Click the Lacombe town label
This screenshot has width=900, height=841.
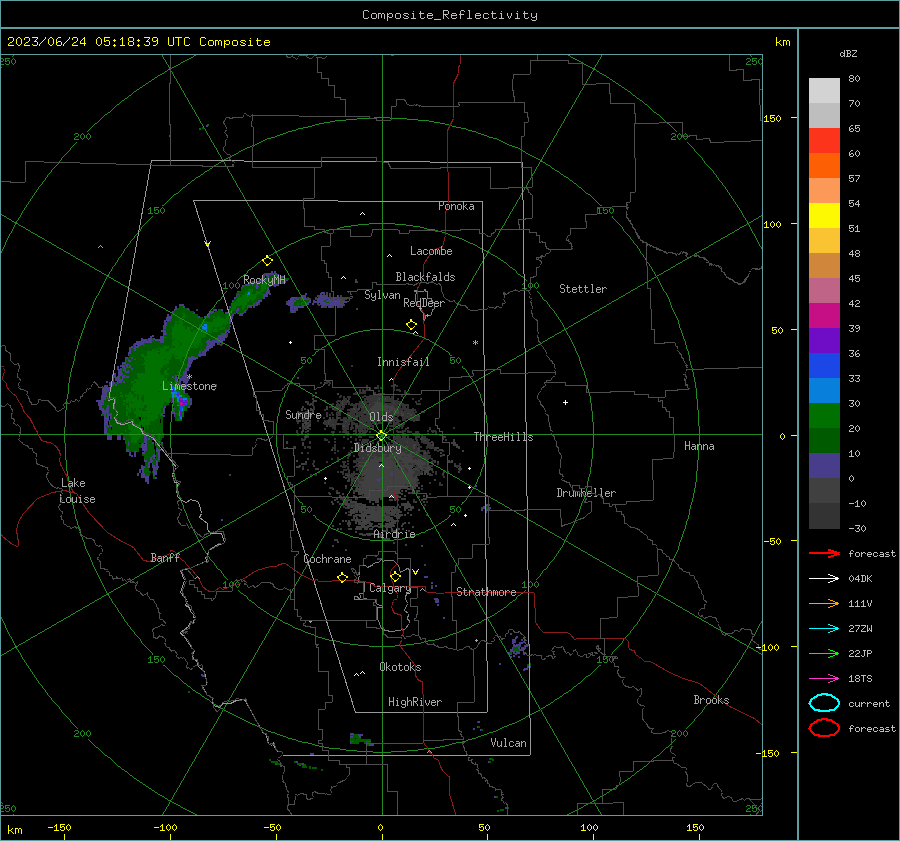431,251
